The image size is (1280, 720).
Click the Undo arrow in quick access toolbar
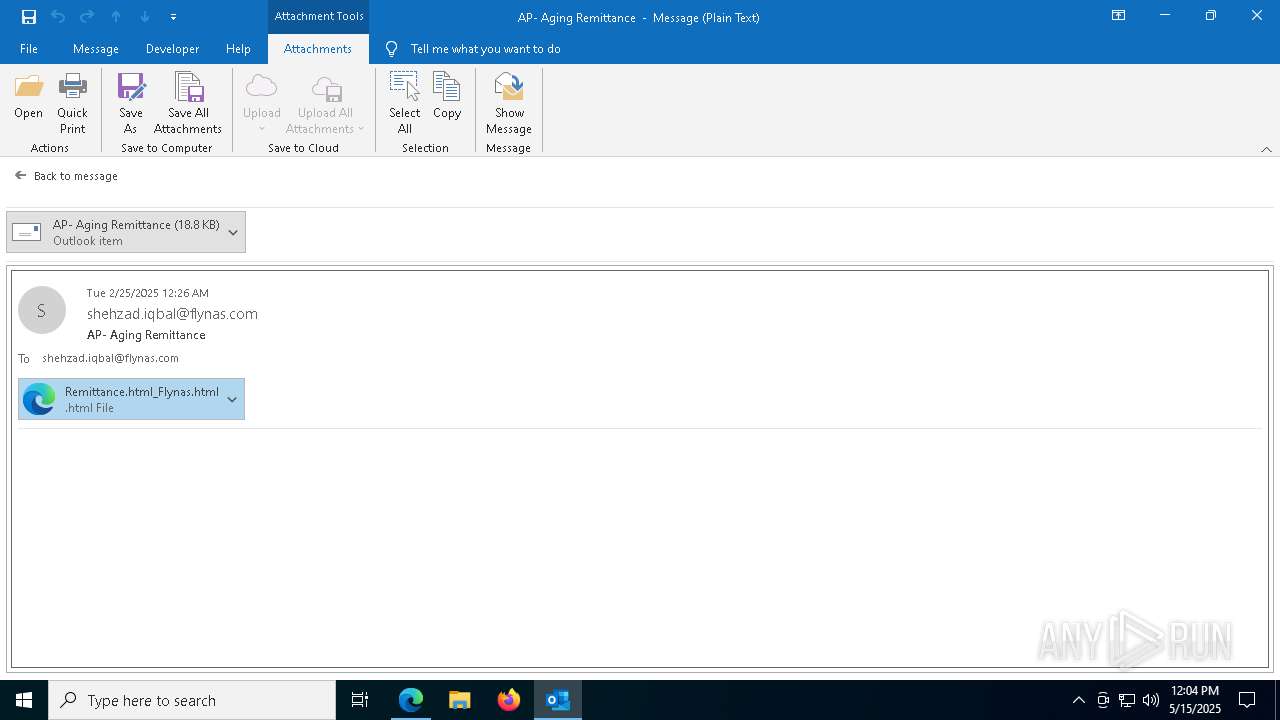tap(58, 17)
